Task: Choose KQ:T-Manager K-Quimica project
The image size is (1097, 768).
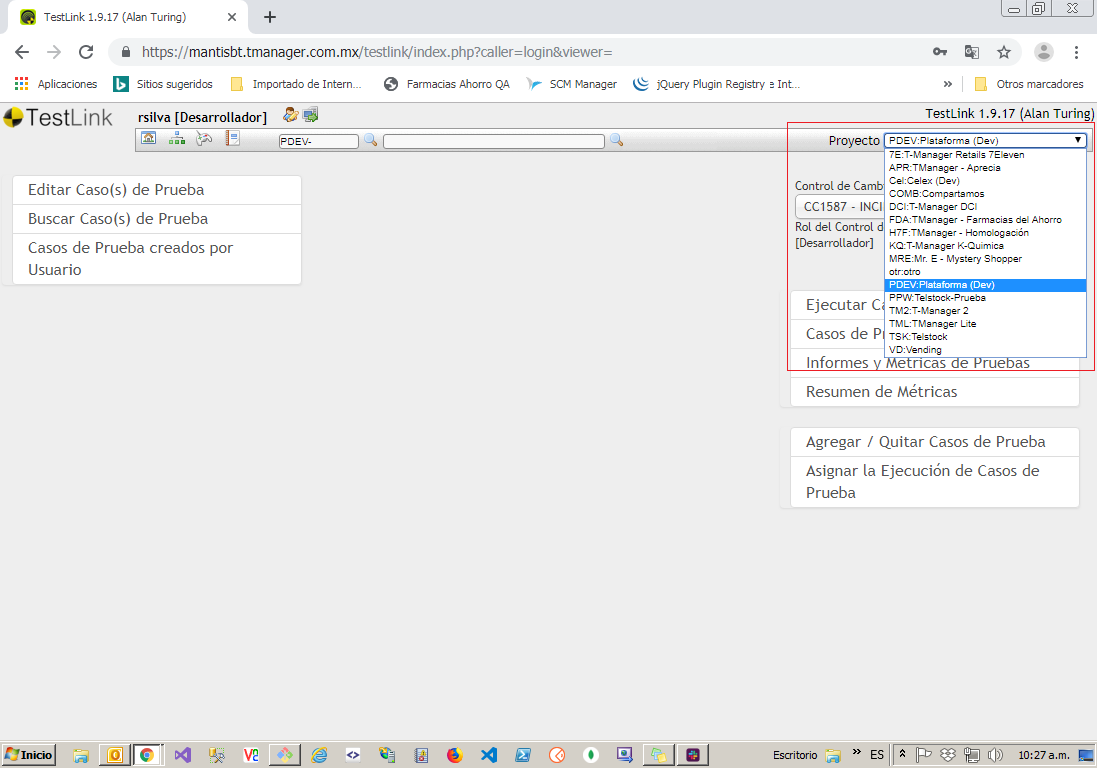Action: (985, 246)
